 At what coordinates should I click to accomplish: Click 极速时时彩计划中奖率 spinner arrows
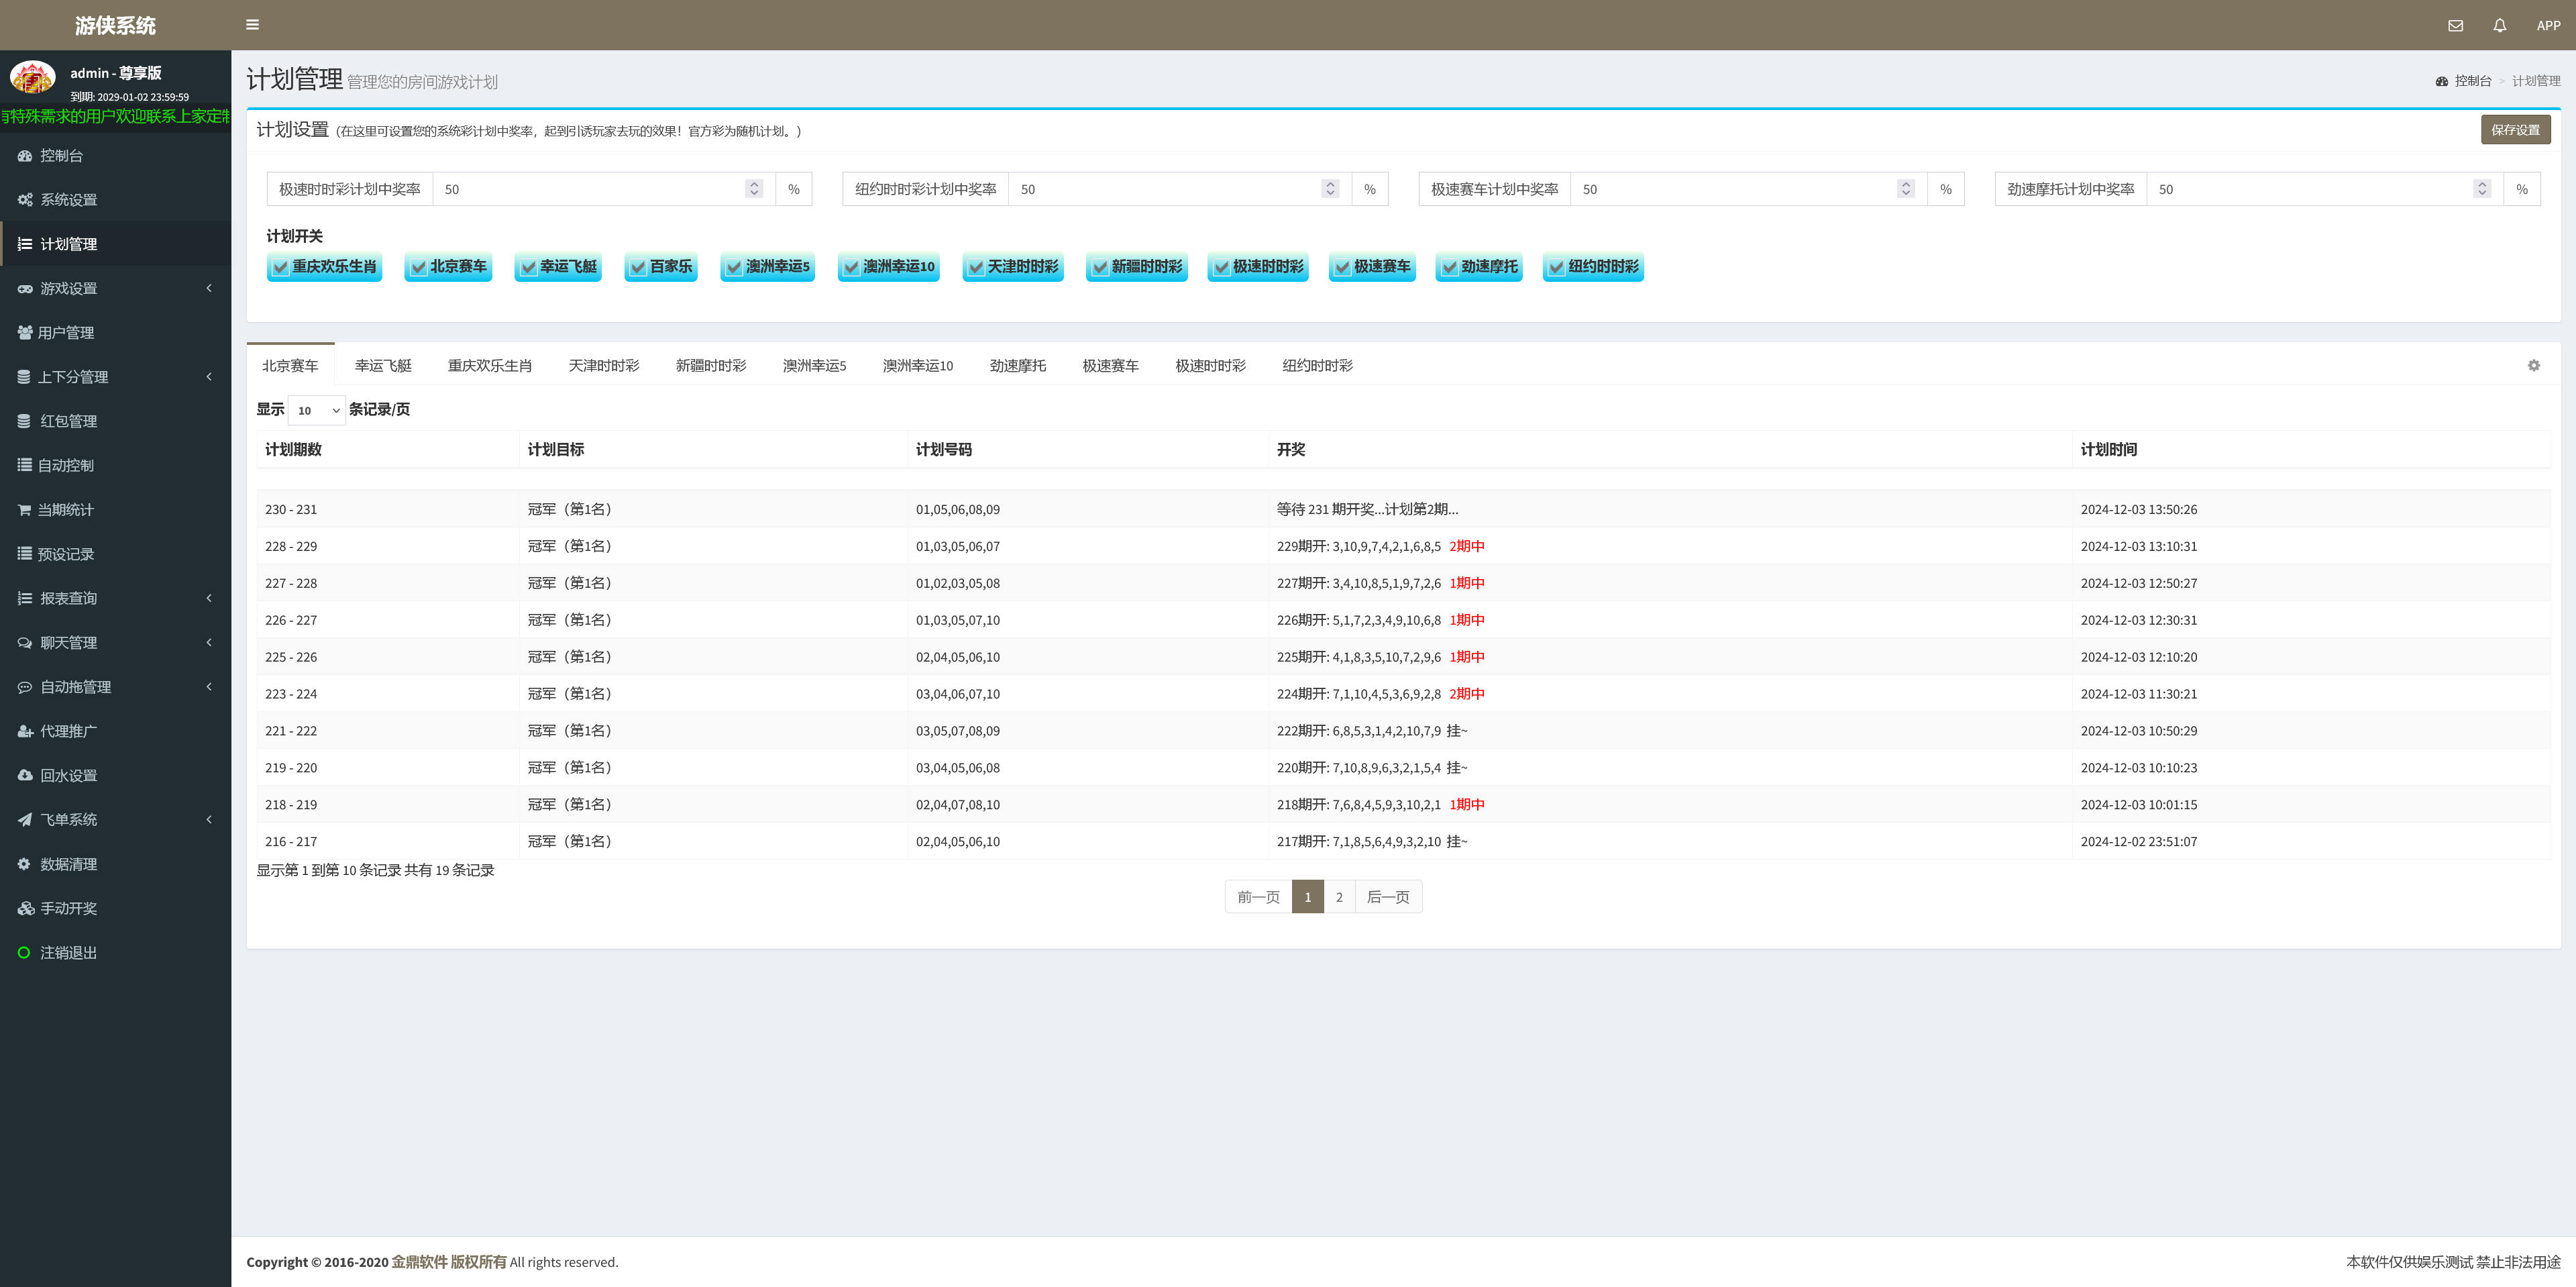click(x=754, y=189)
